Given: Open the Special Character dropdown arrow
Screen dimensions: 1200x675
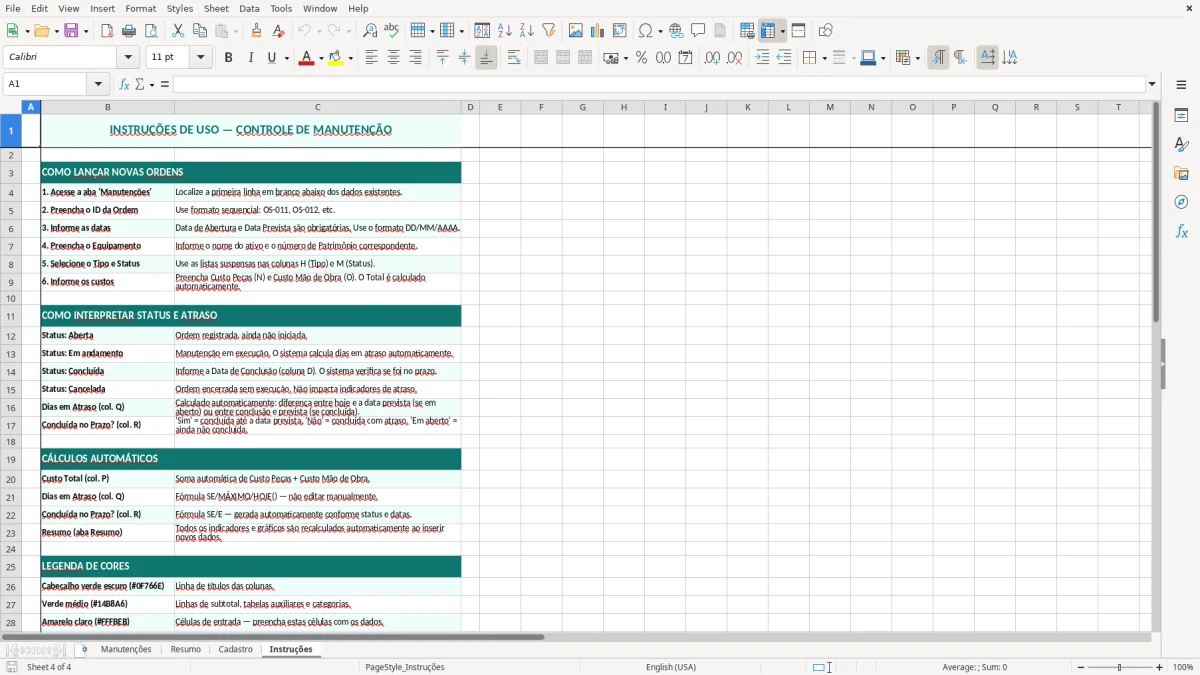Looking at the screenshot, I should tap(660, 31).
